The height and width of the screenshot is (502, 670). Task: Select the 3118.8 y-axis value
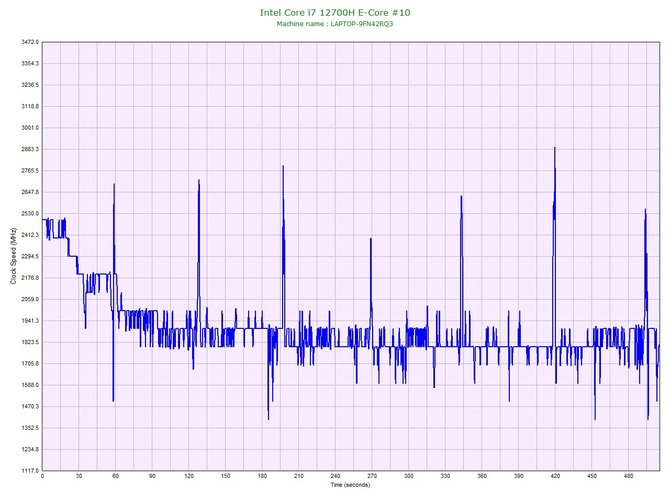(x=30, y=106)
